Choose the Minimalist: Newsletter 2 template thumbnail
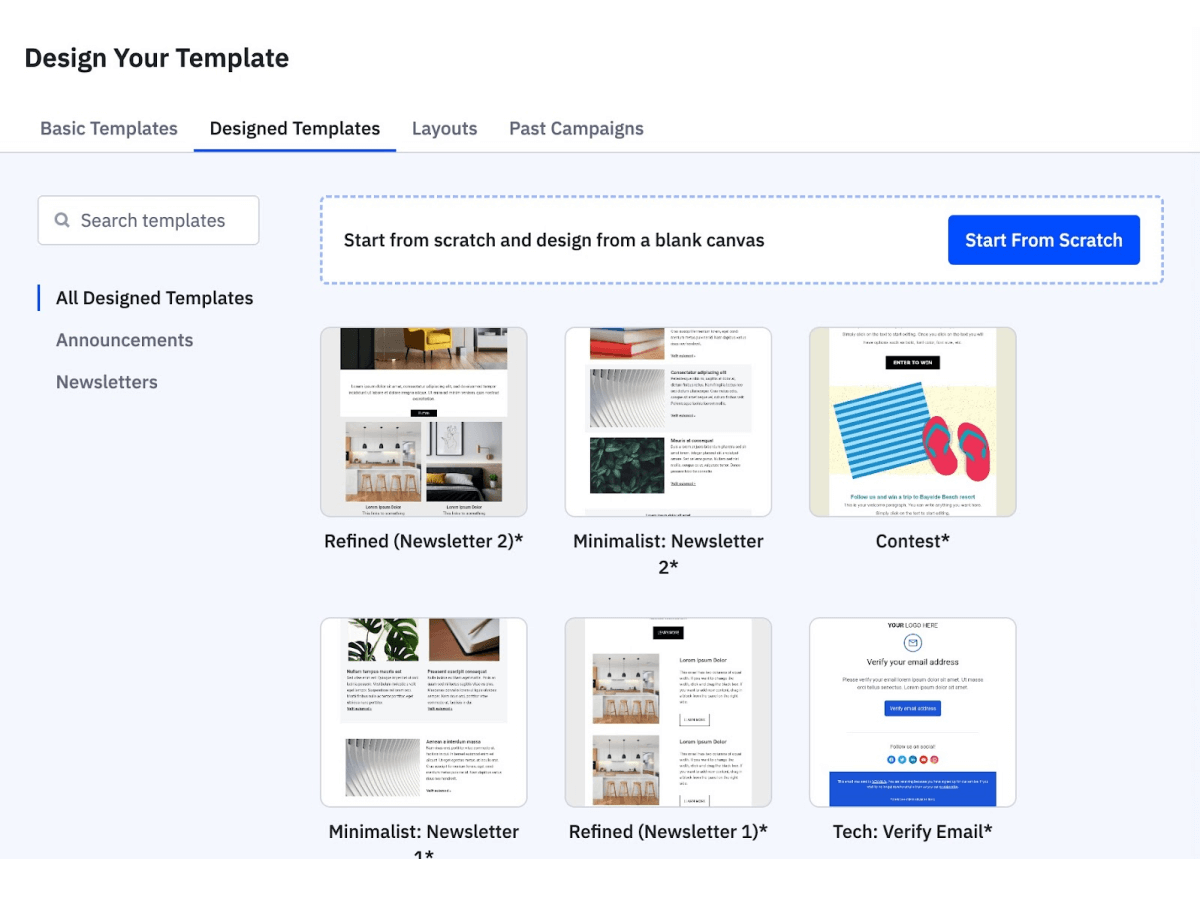This screenshot has height=913, width=1200. click(x=668, y=422)
